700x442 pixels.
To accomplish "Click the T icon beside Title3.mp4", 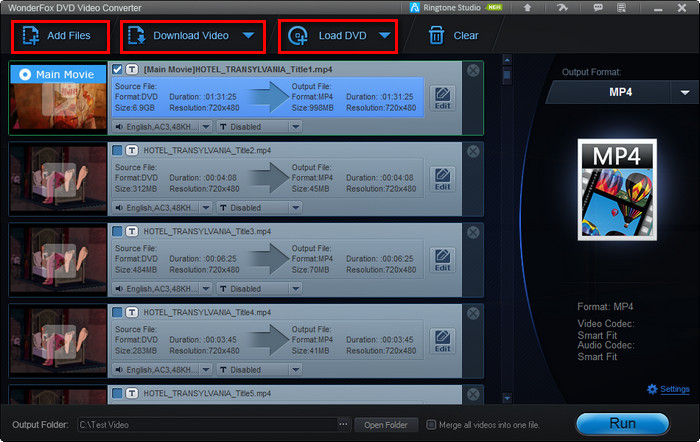I will point(132,231).
